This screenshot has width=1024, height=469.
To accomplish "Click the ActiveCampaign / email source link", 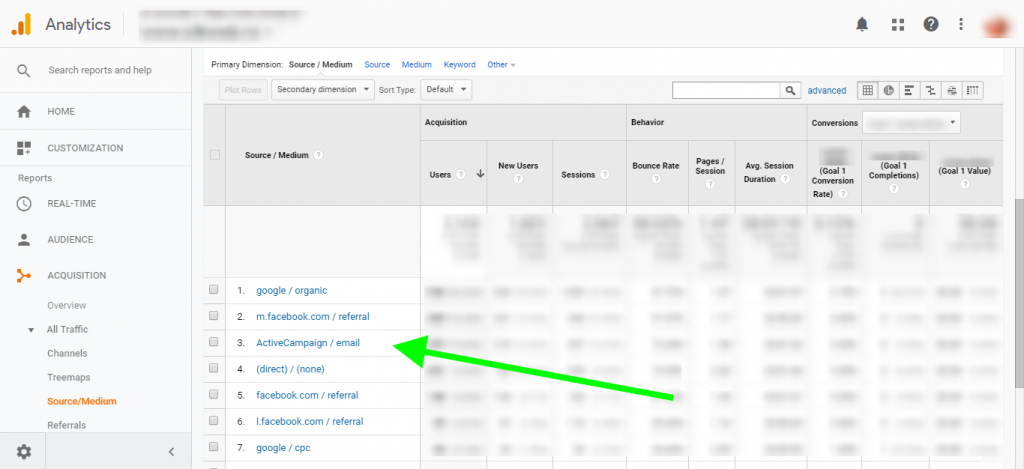I will point(307,342).
